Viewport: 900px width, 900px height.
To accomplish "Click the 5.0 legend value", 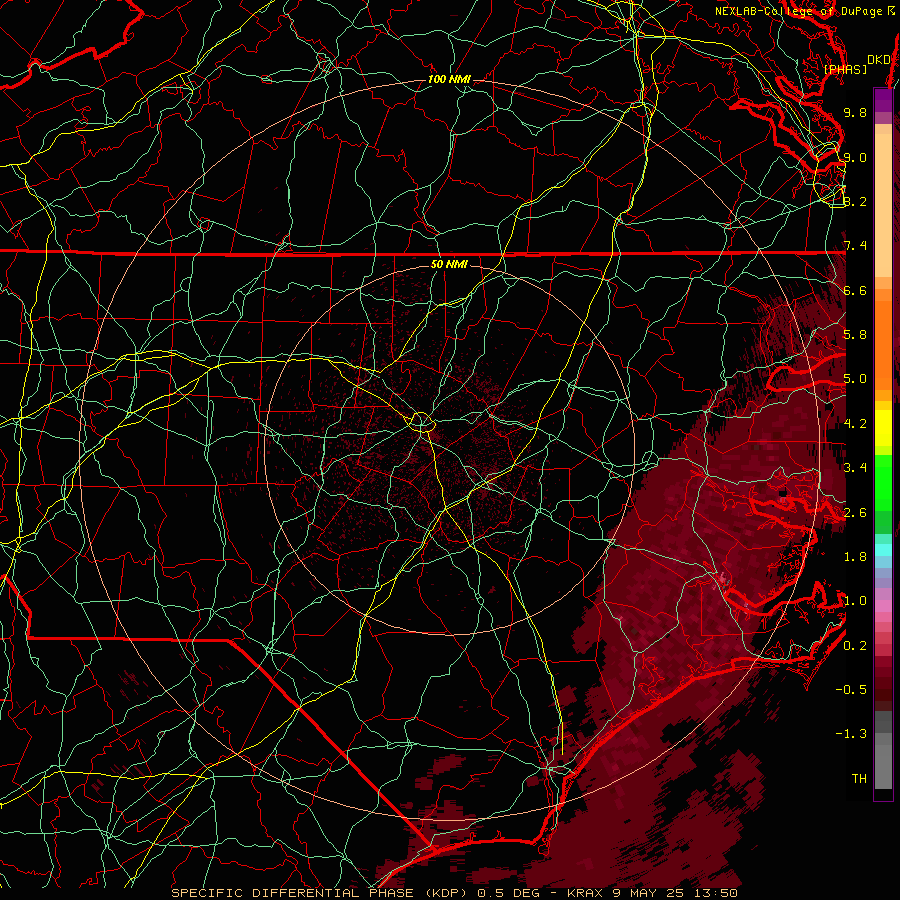I will click(855, 379).
